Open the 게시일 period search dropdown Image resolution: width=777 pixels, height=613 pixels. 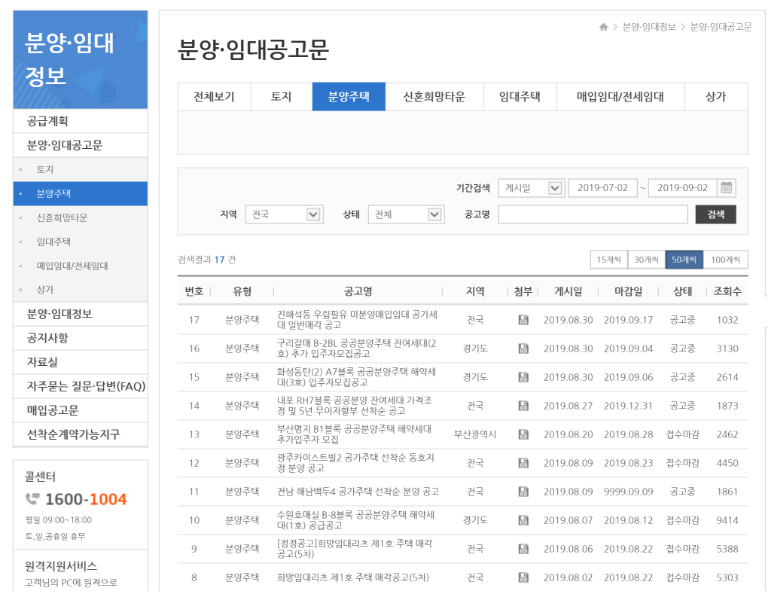pyautogui.click(x=531, y=188)
